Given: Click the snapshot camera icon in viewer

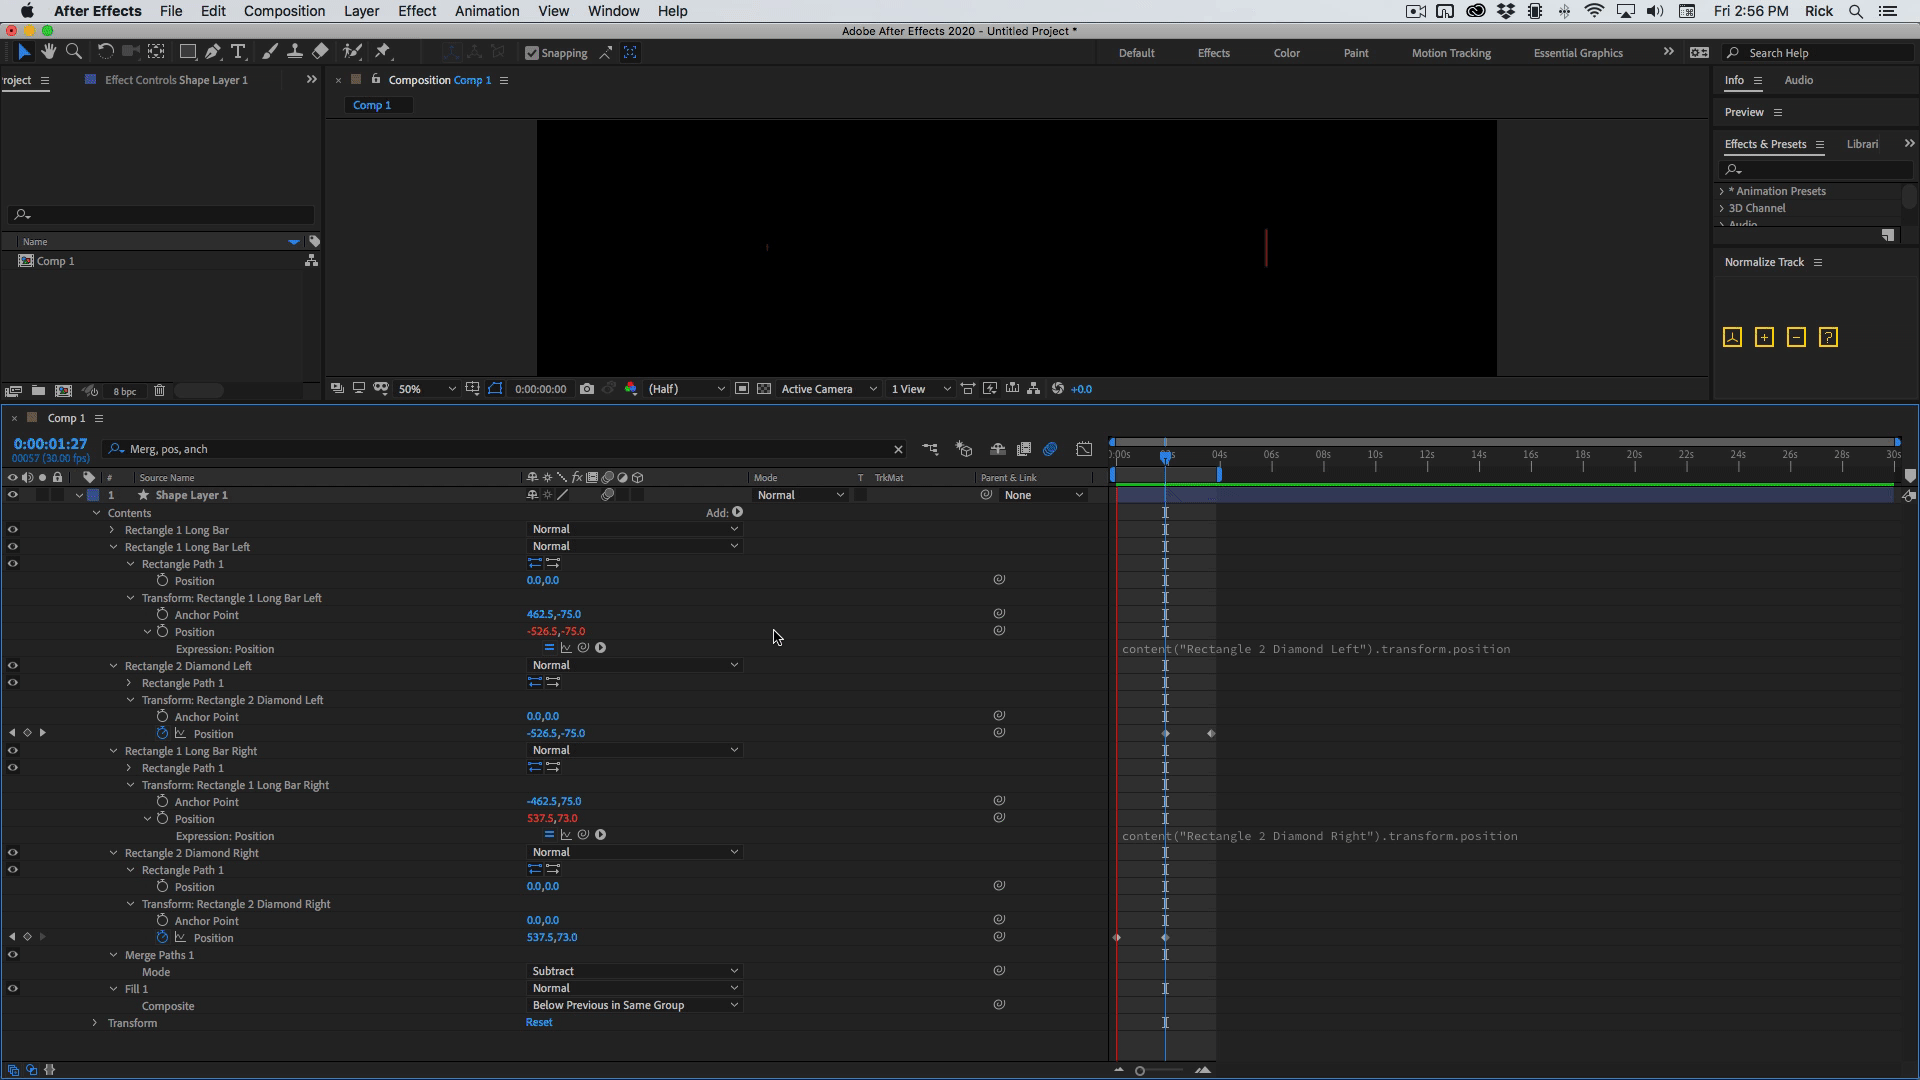Looking at the screenshot, I should [587, 389].
